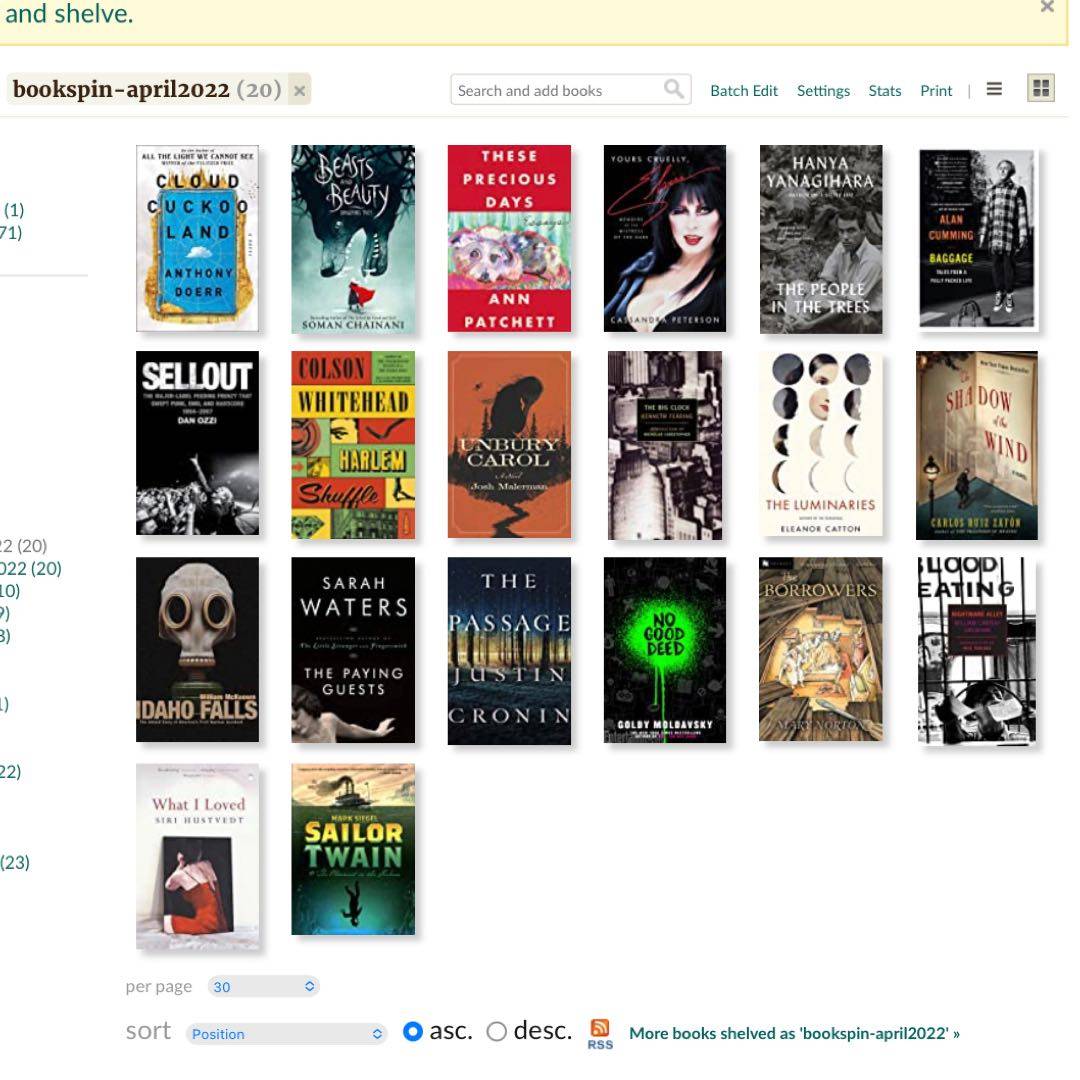1080x1080 pixels.
Task: Click the search magnifier icon
Action: (674, 90)
